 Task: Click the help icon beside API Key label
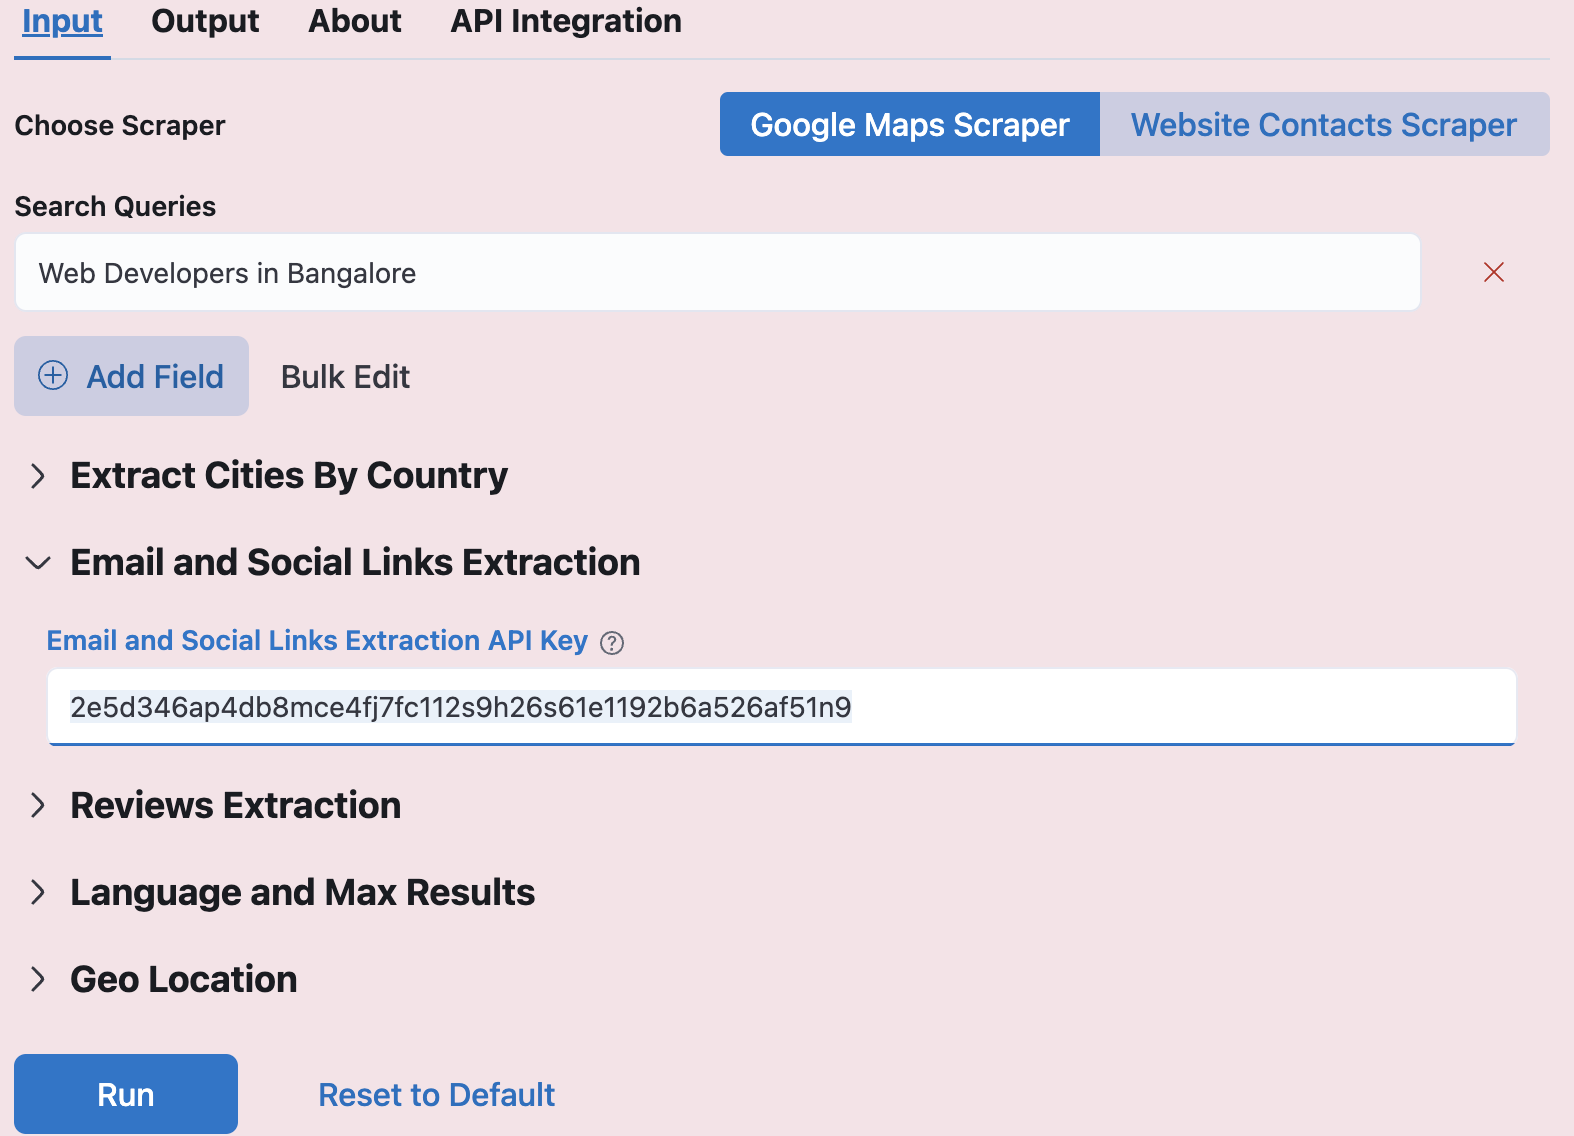click(x=612, y=643)
